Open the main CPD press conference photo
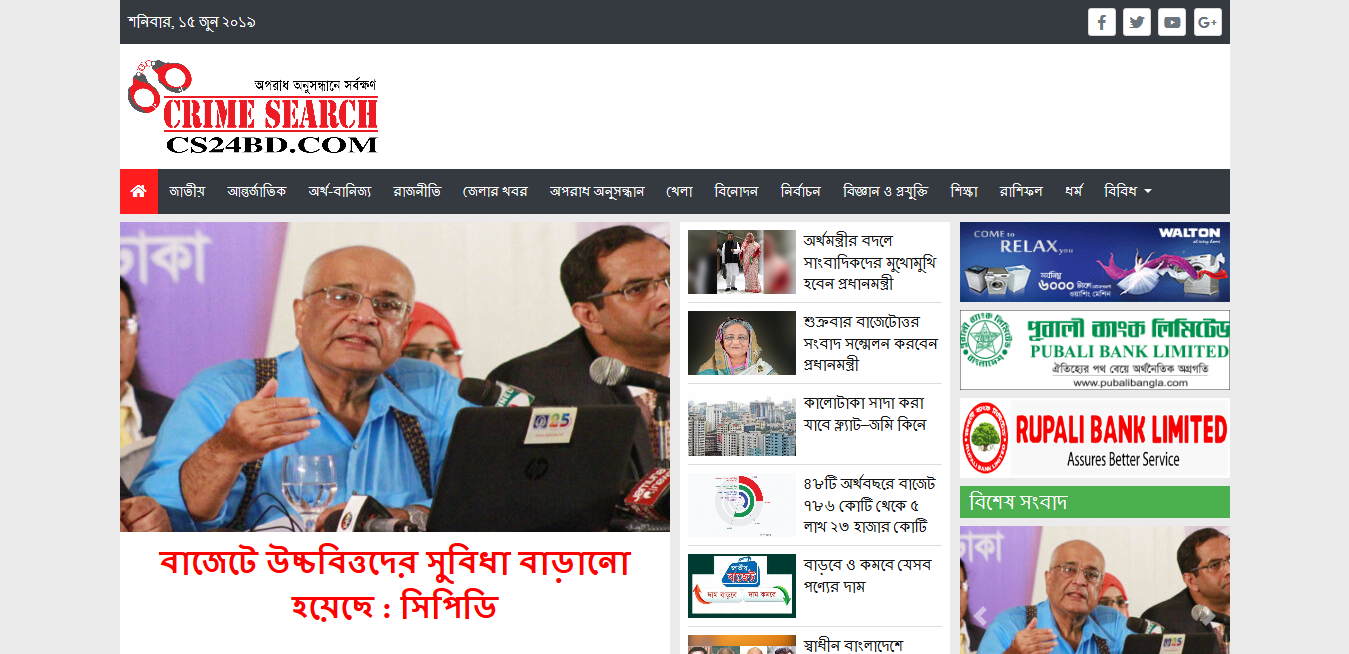The height and width of the screenshot is (654, 1349). pos(395,377)
